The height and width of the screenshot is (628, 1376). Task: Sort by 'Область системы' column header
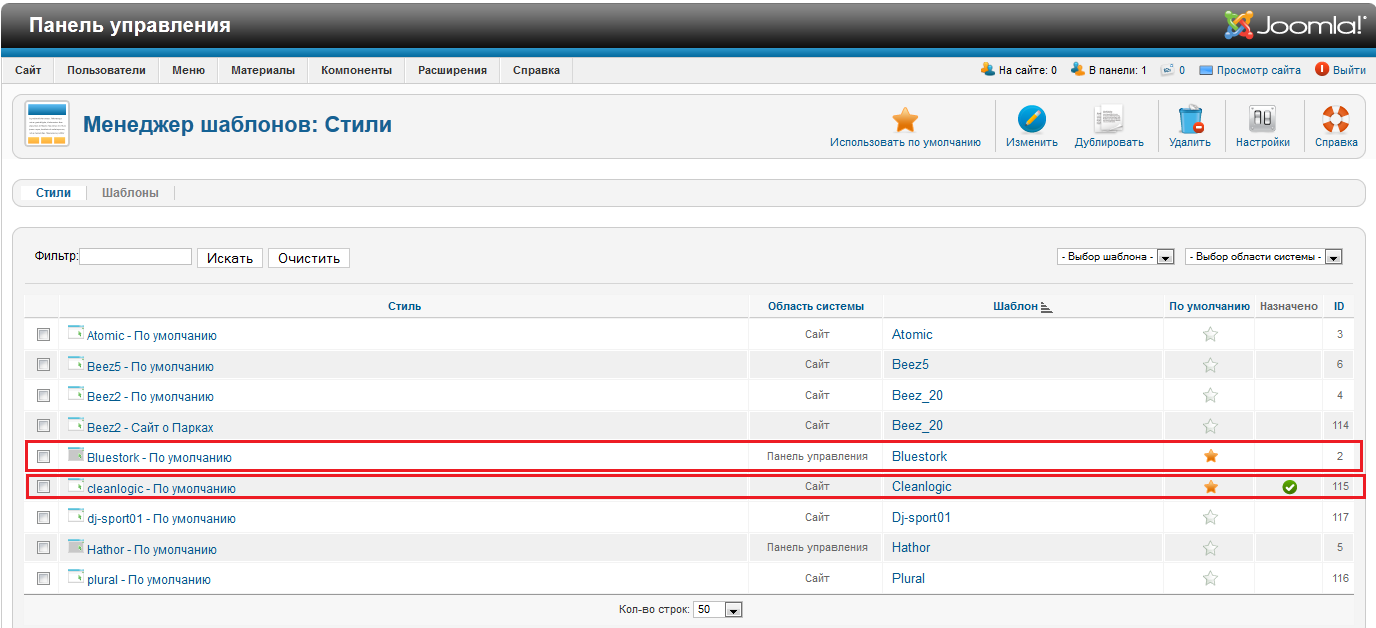[816, 306]
